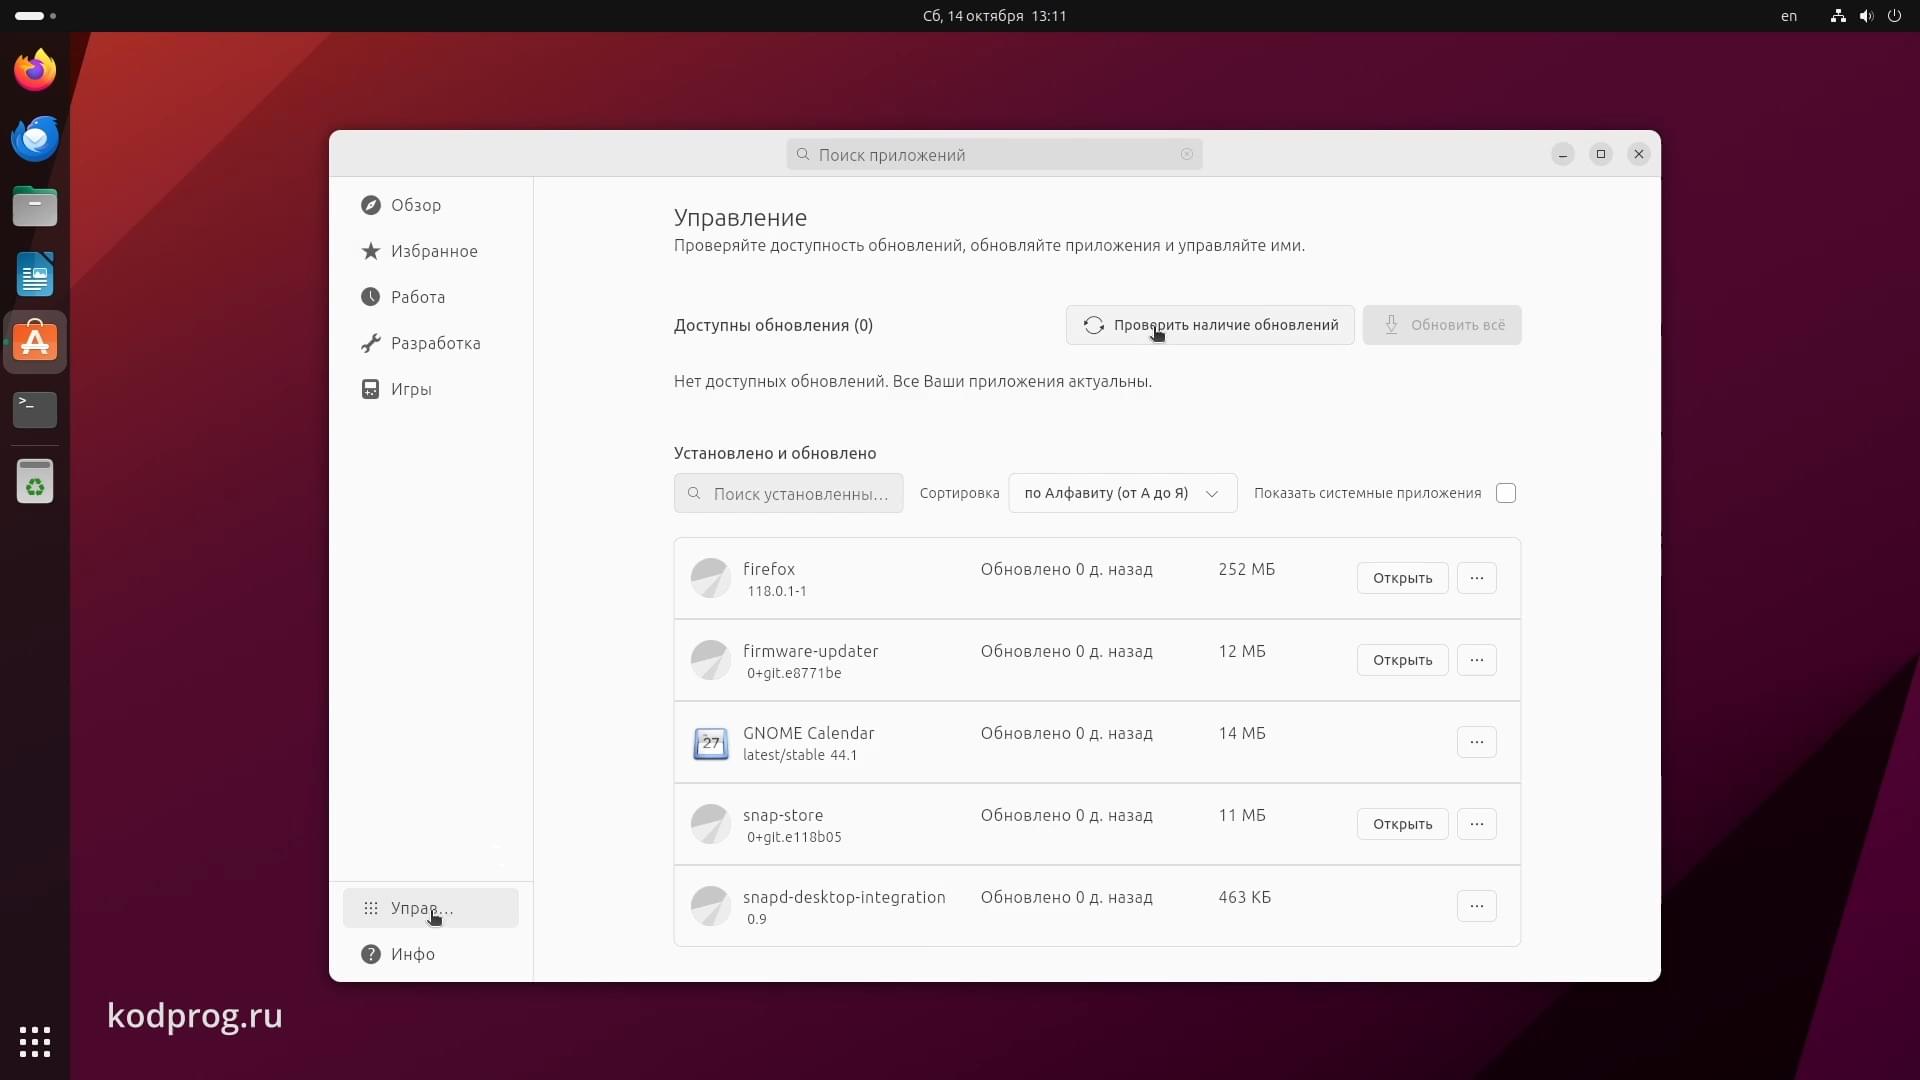1920x1080 pixels.
Task: Click Открыть for snap-store
Action: 1402,824
